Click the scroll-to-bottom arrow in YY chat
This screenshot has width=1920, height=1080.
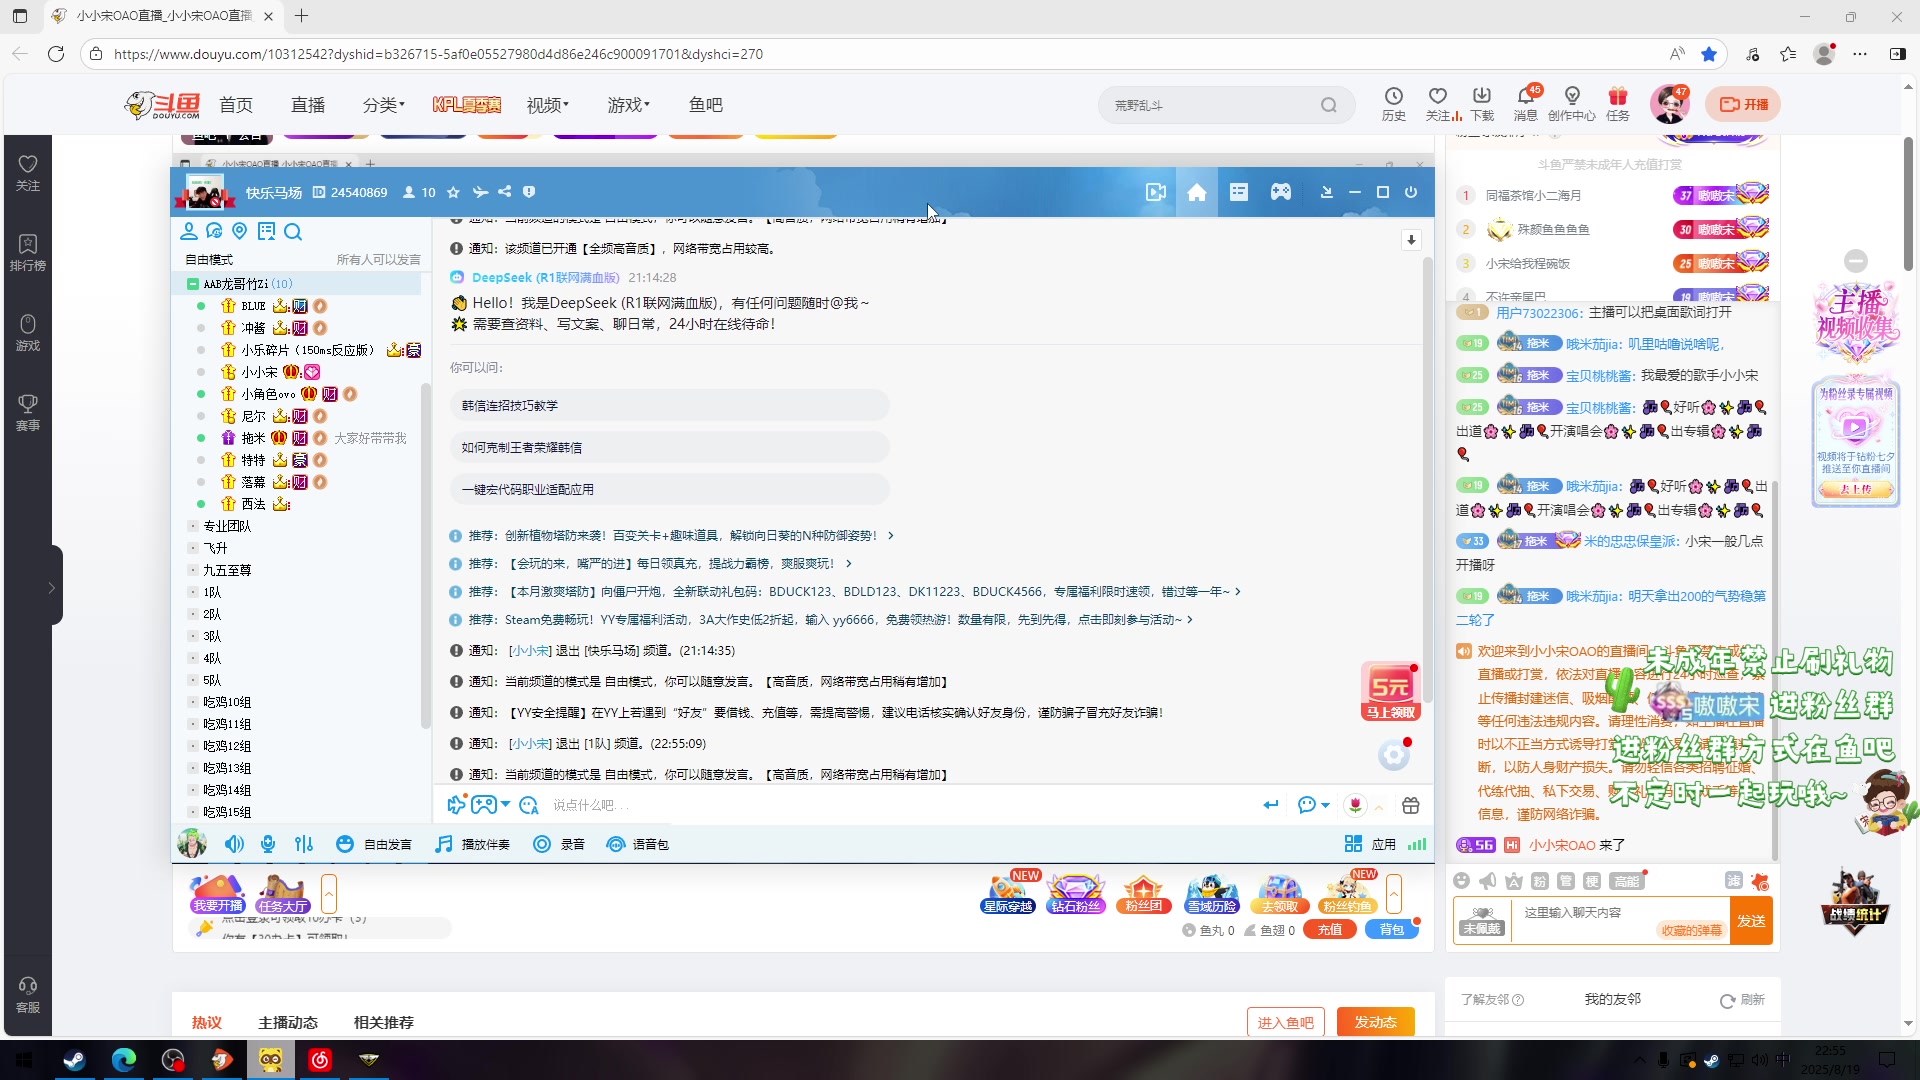point(1411,240)
